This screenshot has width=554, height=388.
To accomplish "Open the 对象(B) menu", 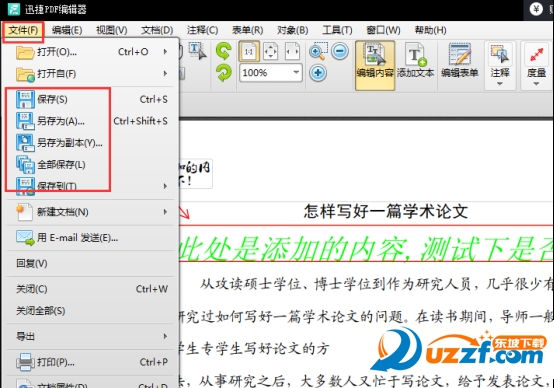I will pyautogui.click(x=293, y=30).
